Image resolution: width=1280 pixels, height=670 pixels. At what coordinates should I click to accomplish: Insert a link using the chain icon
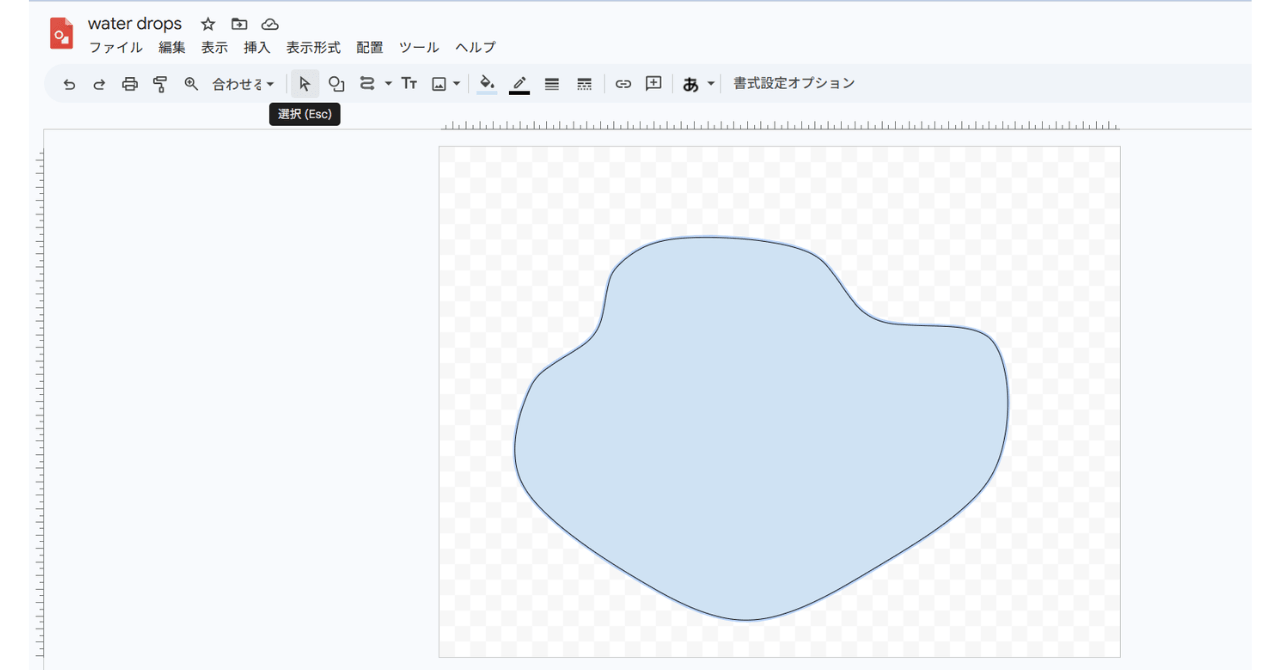(623, 84)
